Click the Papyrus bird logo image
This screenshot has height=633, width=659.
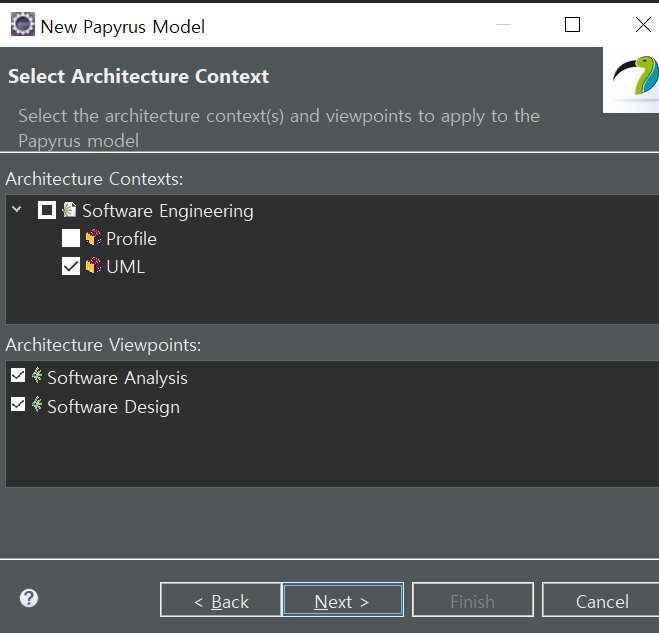coord(631,80)
